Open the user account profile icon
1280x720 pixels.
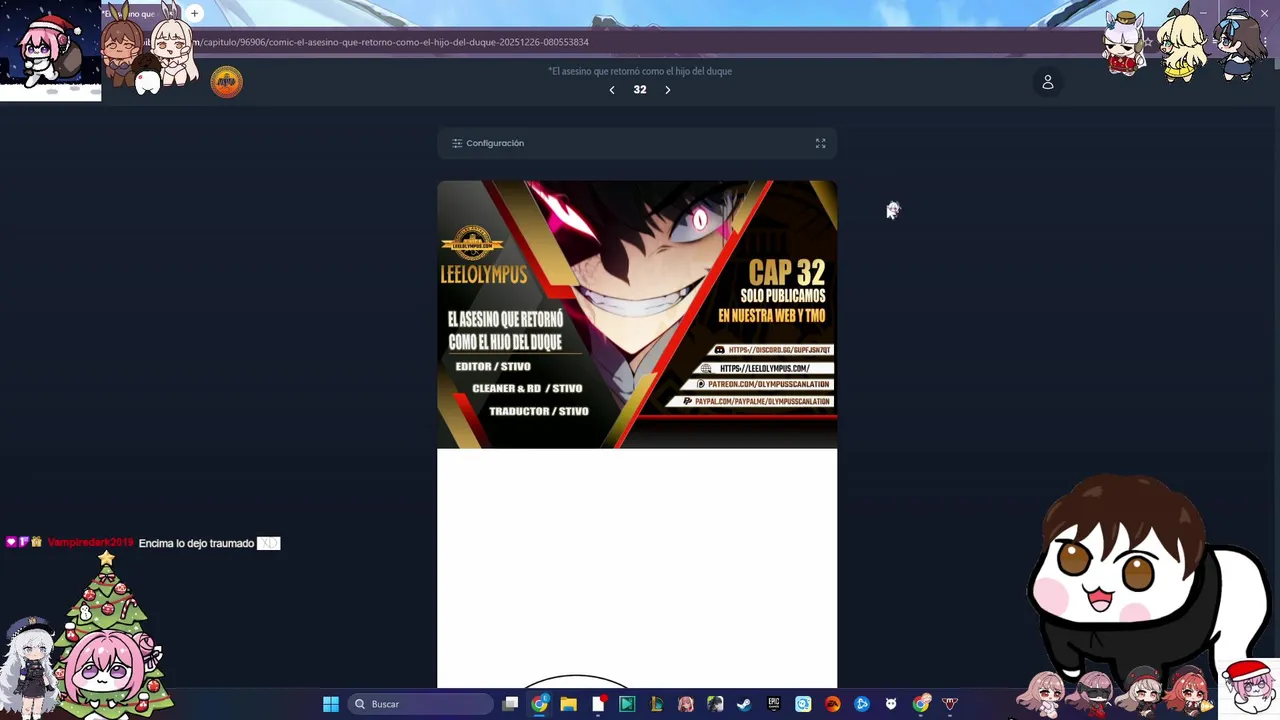pyautogui.click(x=1048, y=82)
